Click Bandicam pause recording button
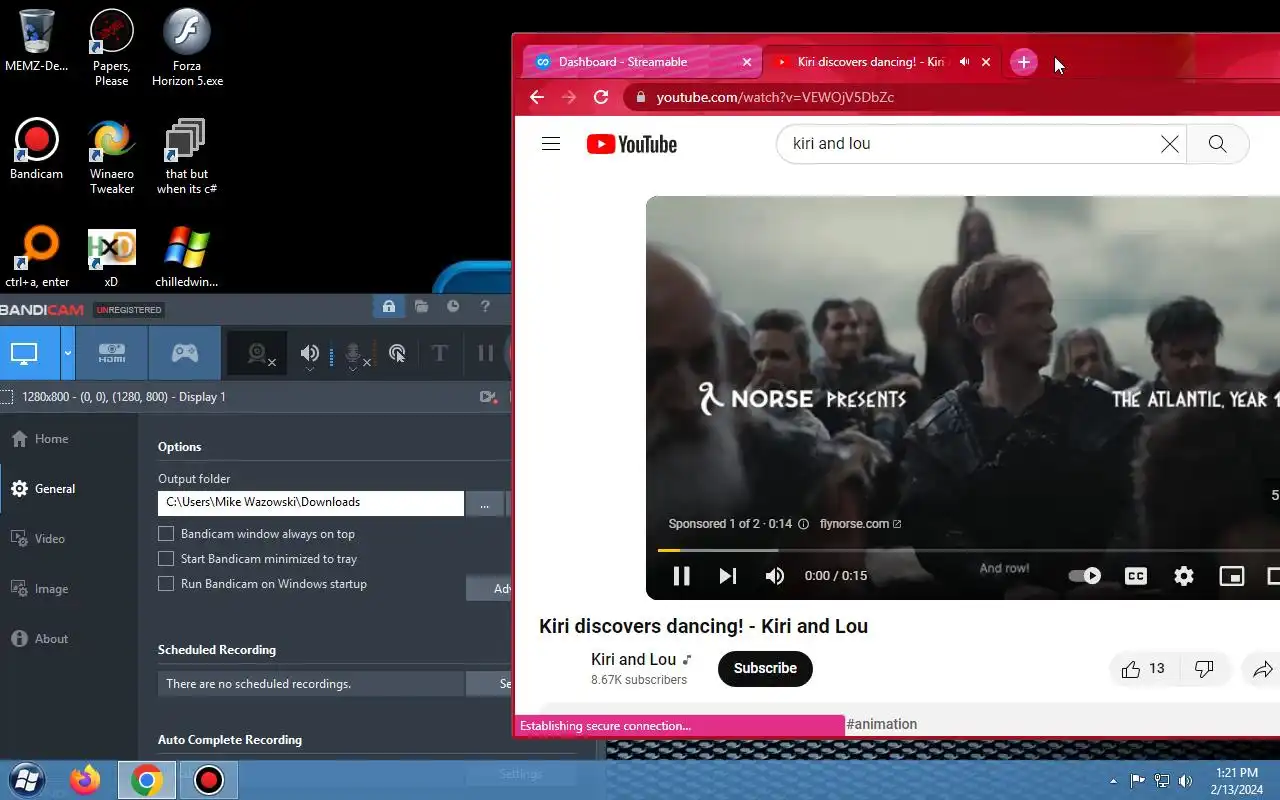Screen dimensions: 1280x800 [486, 353]
